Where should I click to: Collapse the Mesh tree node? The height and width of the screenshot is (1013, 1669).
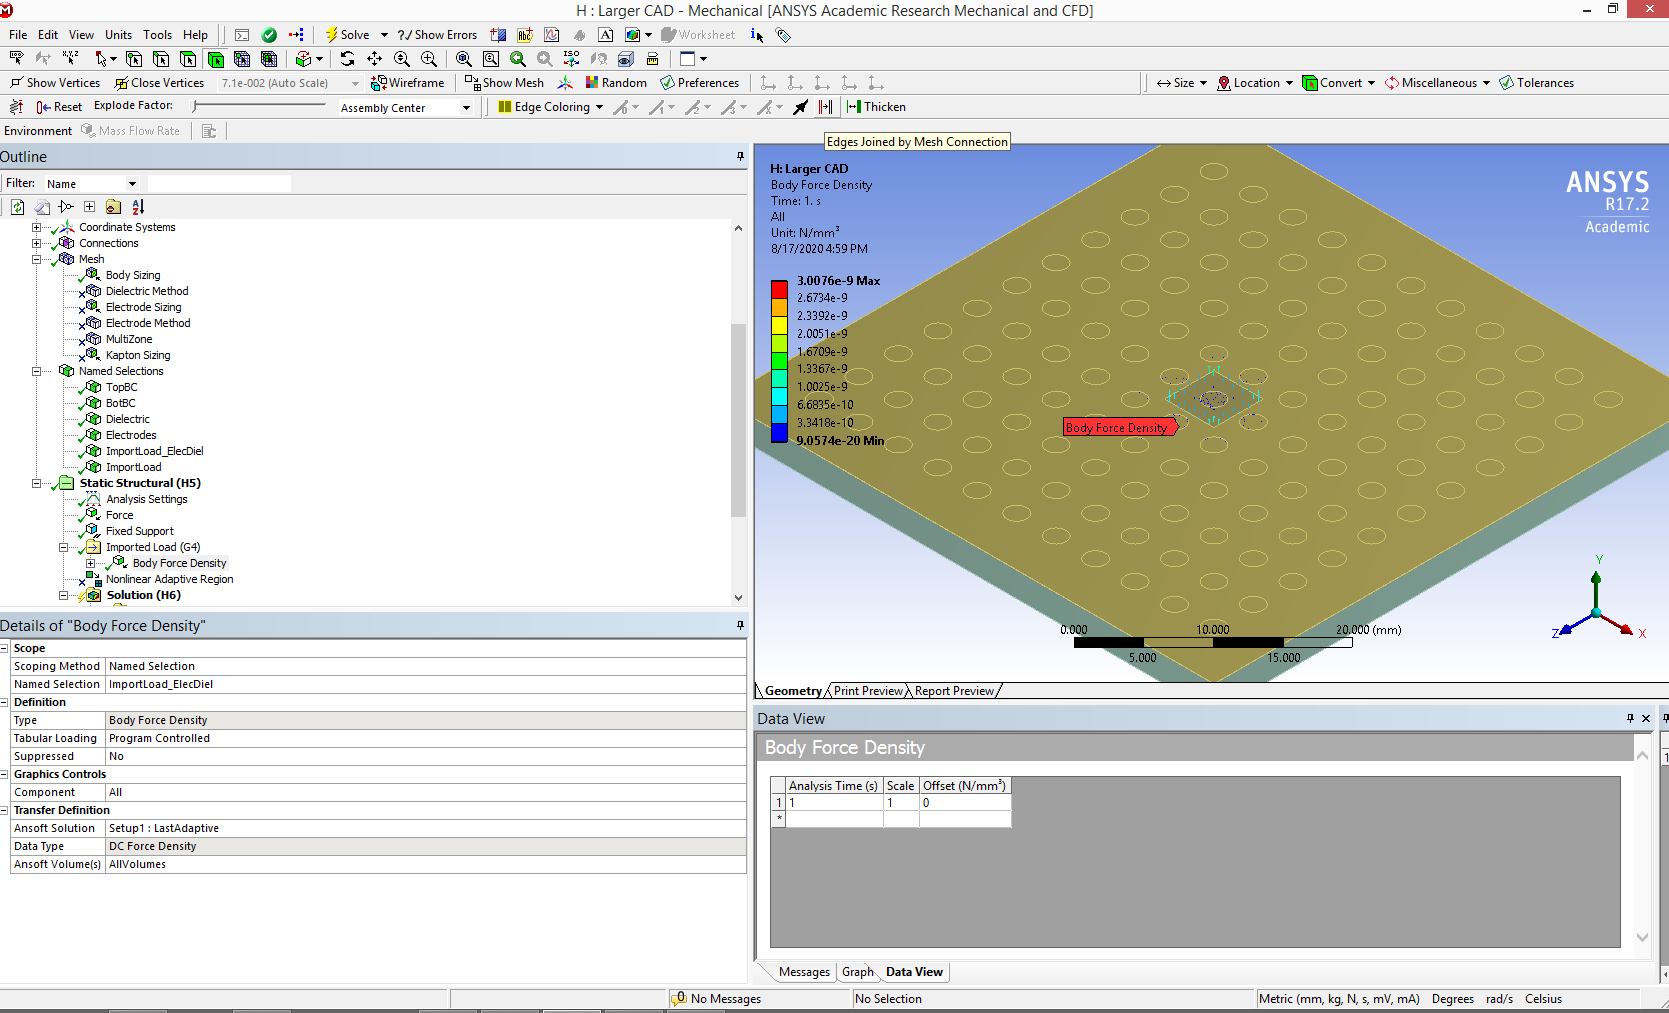pyautogui.click(x=37, y=259)
